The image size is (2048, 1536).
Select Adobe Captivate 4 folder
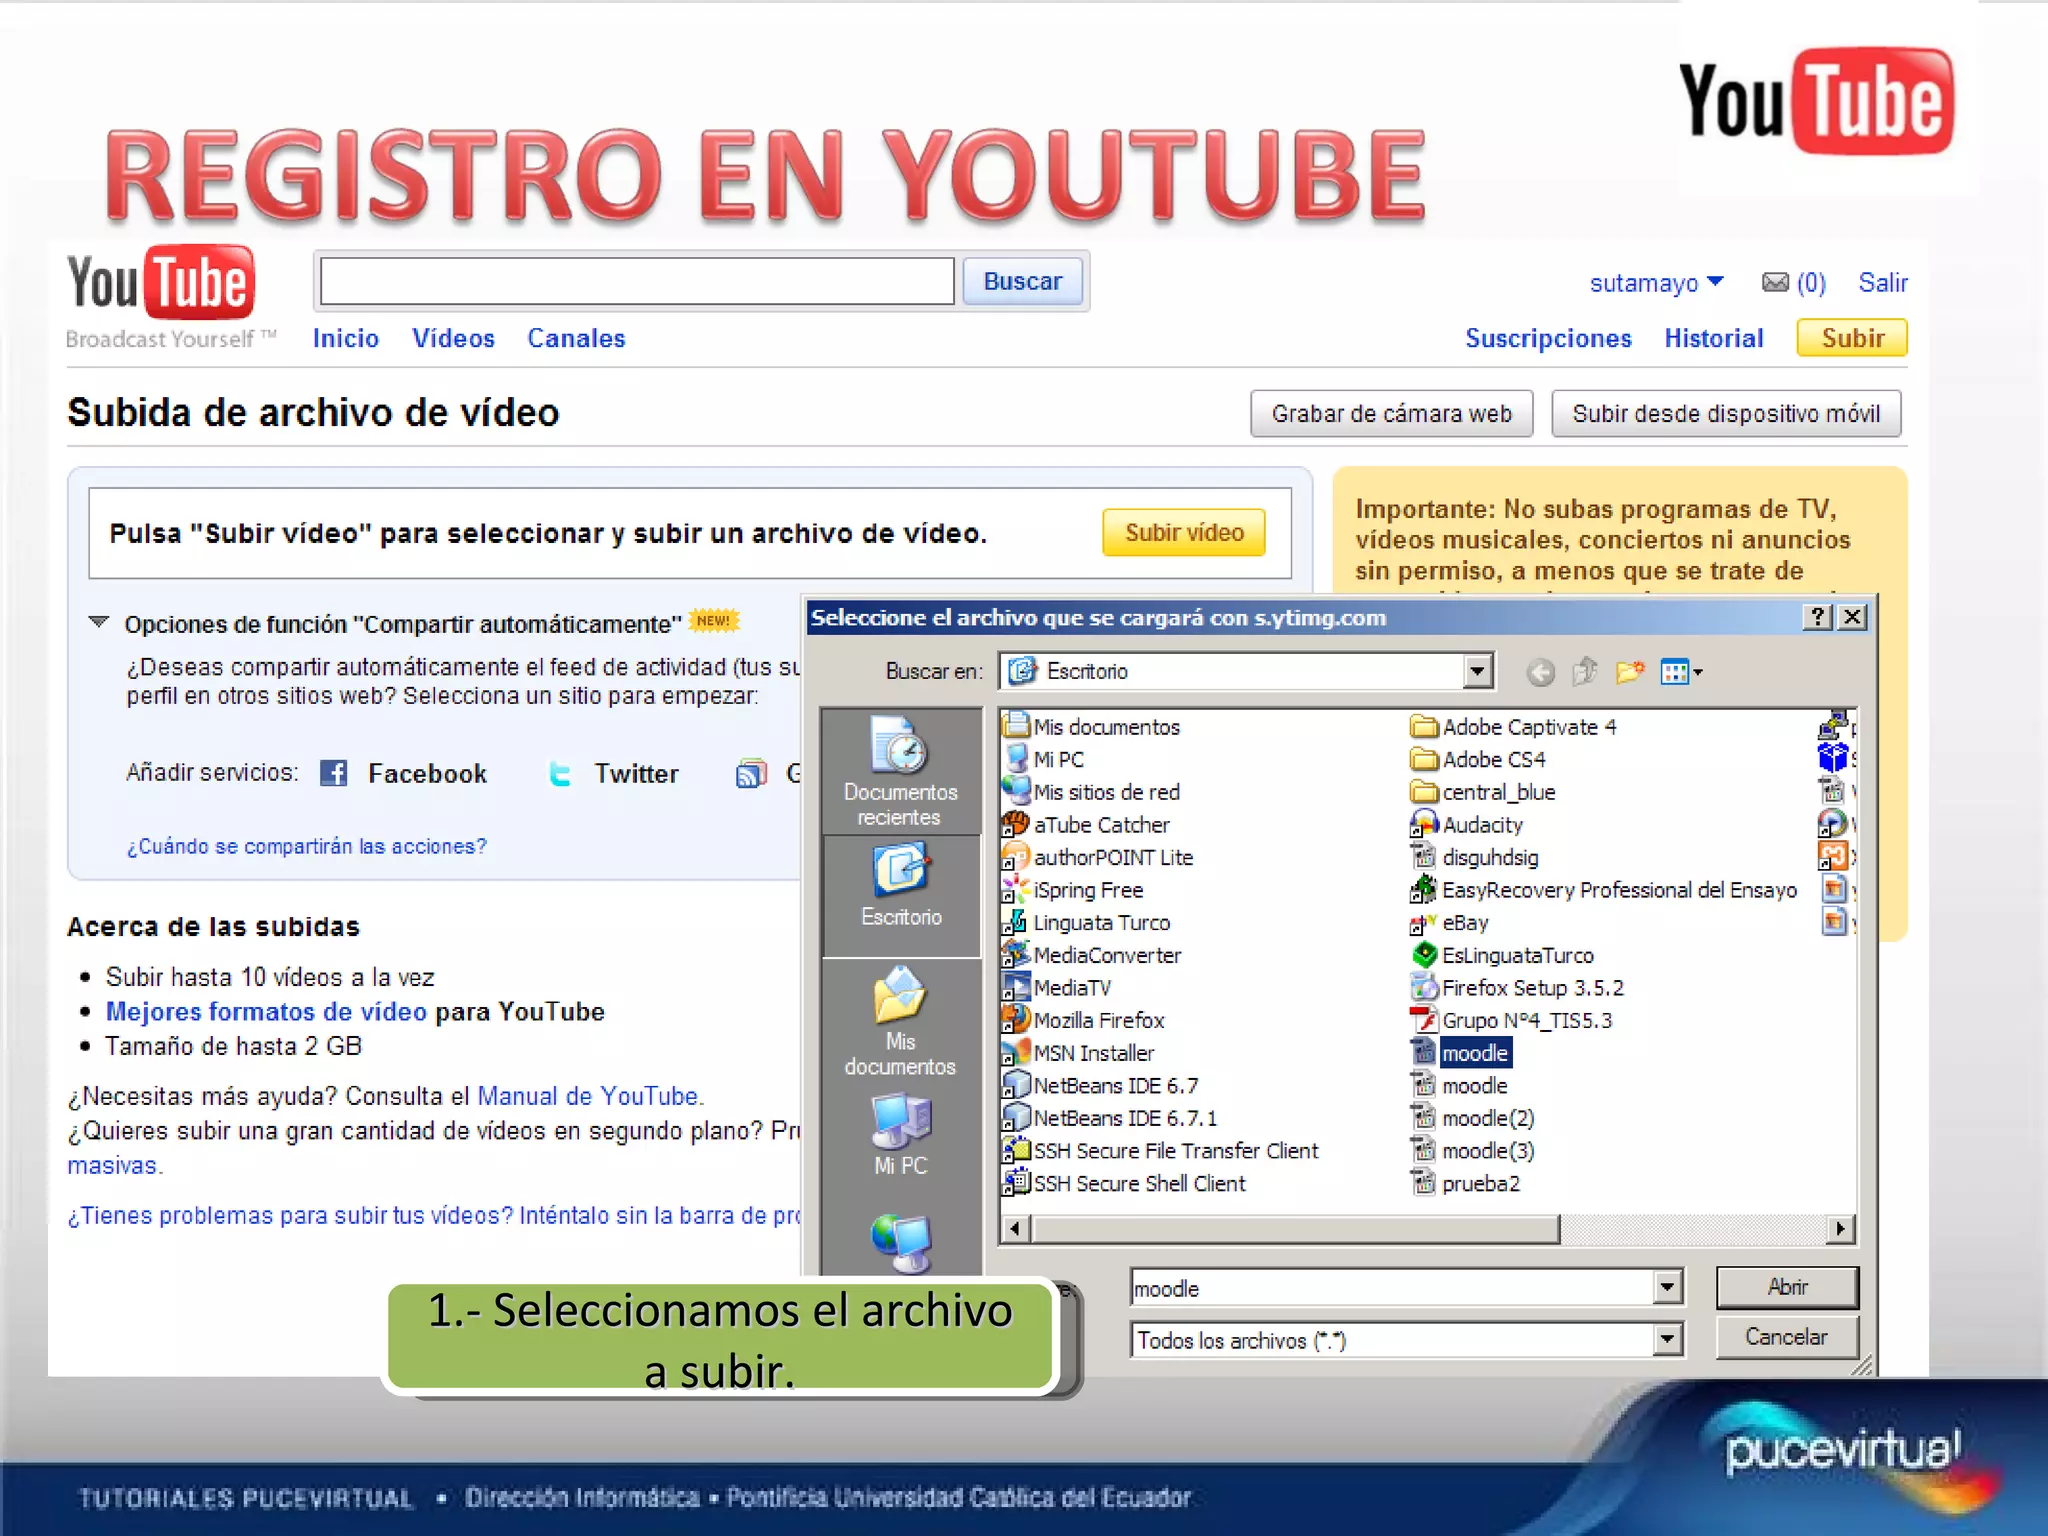pos(1514,727)
